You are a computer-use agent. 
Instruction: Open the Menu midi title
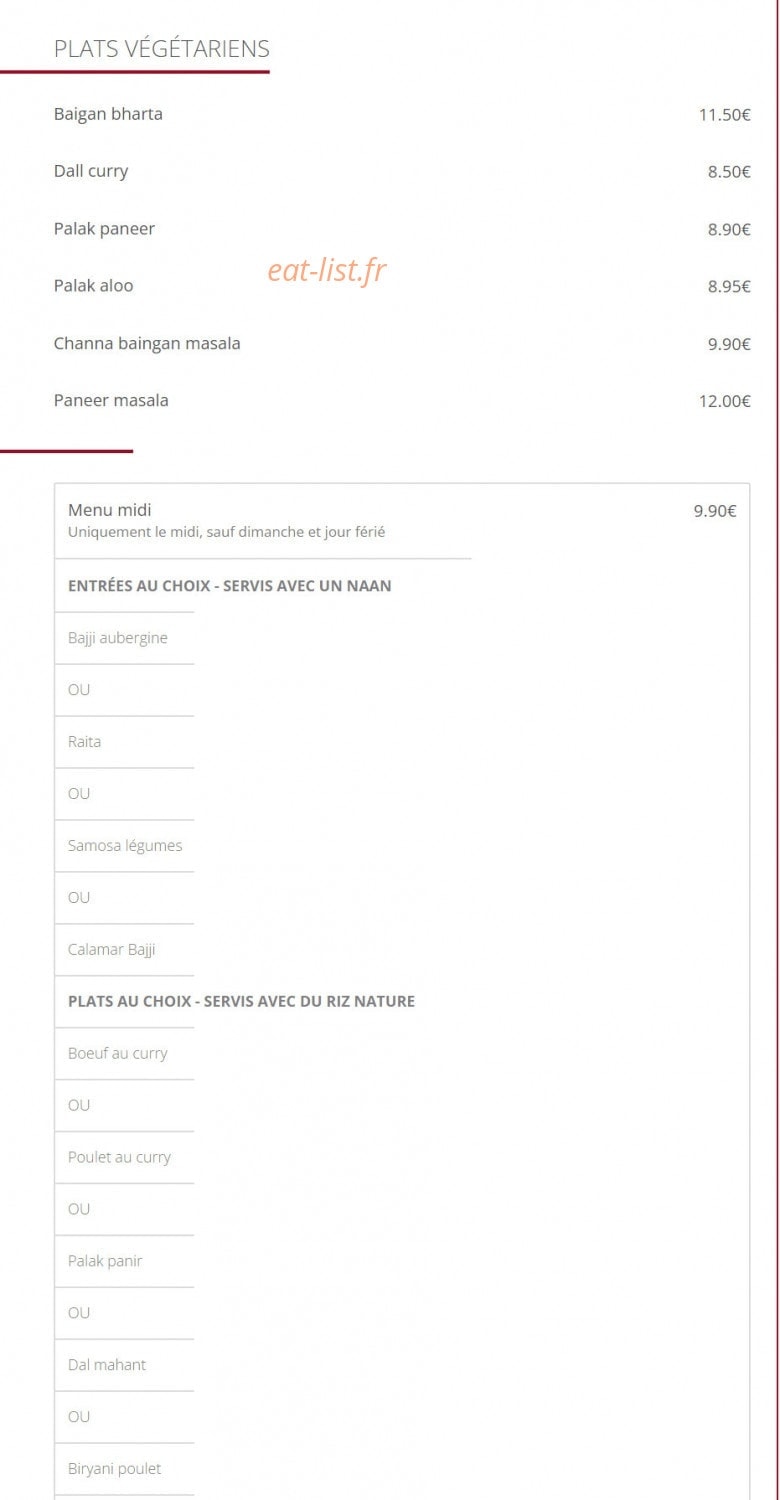click(x=110, y=510)
